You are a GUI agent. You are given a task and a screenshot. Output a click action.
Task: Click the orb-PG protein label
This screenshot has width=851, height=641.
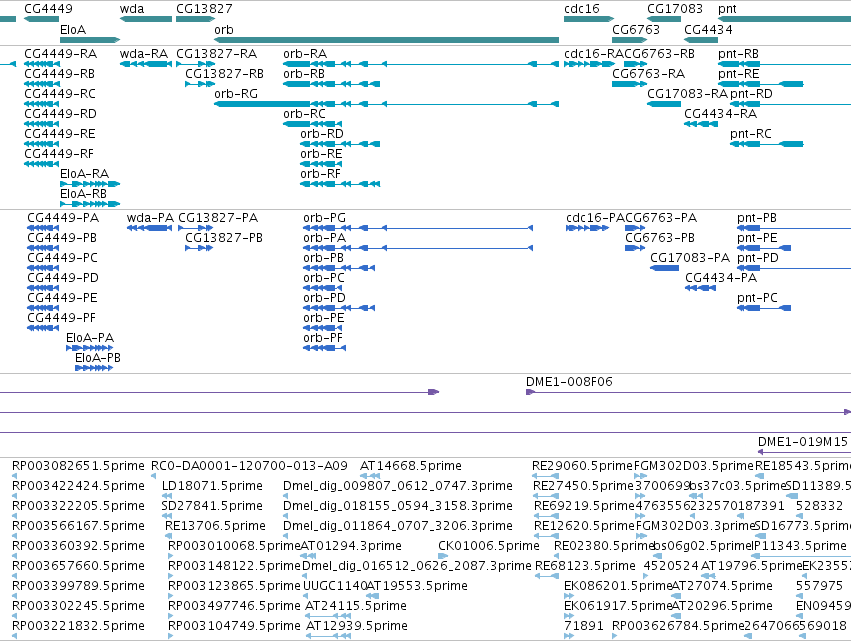pos(325,218)
